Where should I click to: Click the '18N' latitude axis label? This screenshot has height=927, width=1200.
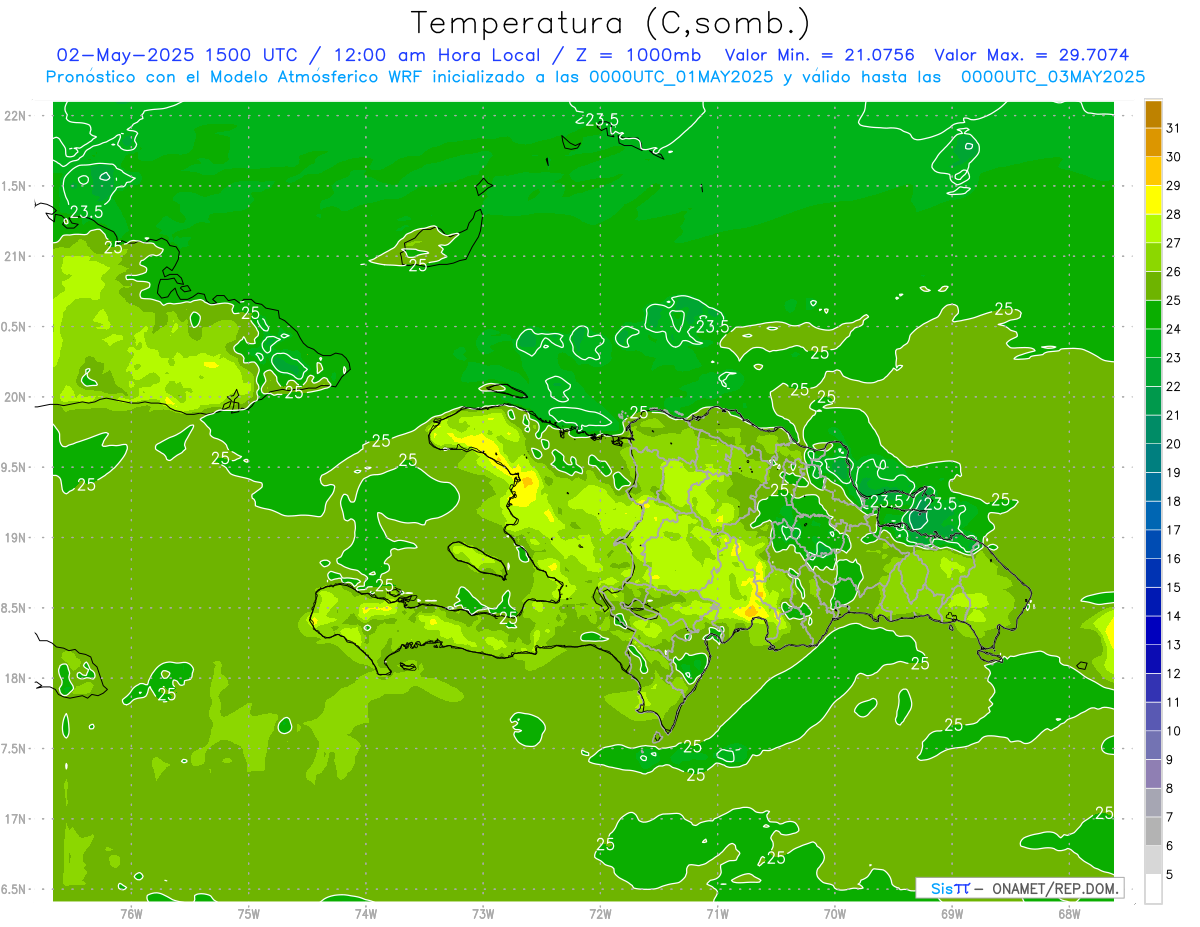point(17,679)
